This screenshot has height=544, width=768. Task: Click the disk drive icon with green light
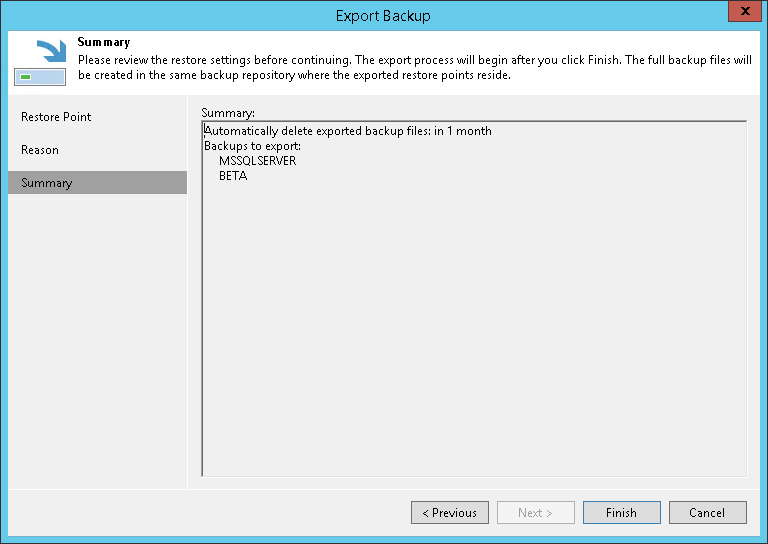point(39,76)
